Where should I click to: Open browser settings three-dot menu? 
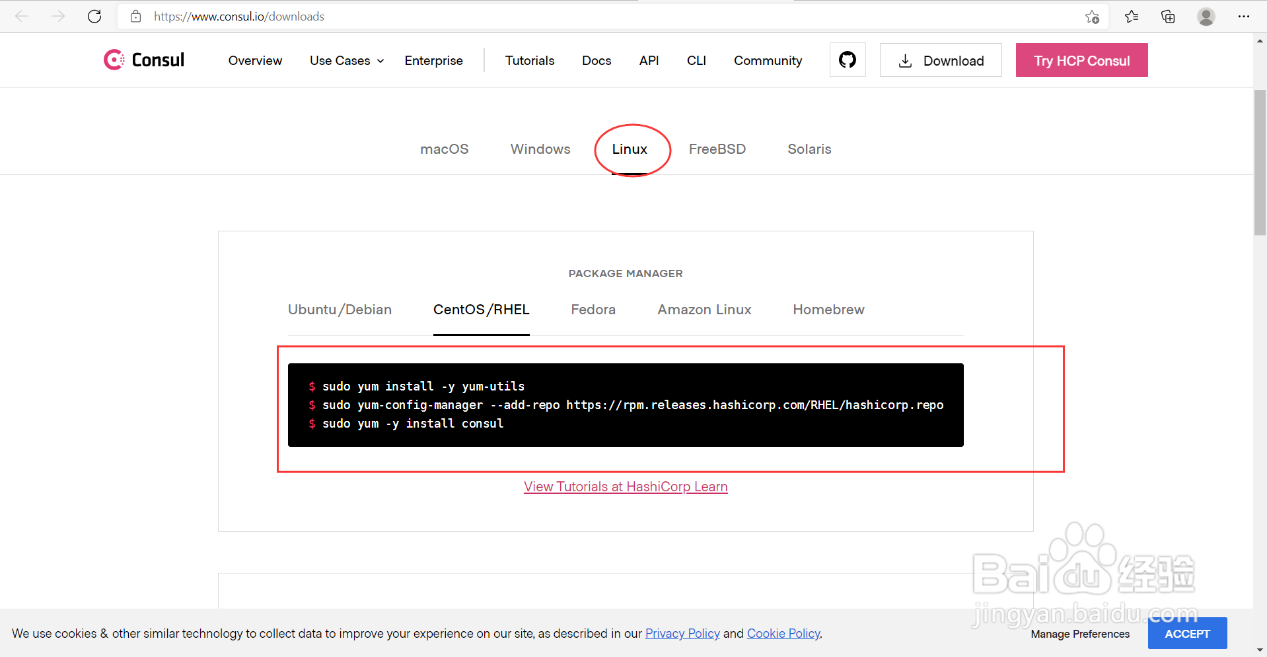[1244, 16]
